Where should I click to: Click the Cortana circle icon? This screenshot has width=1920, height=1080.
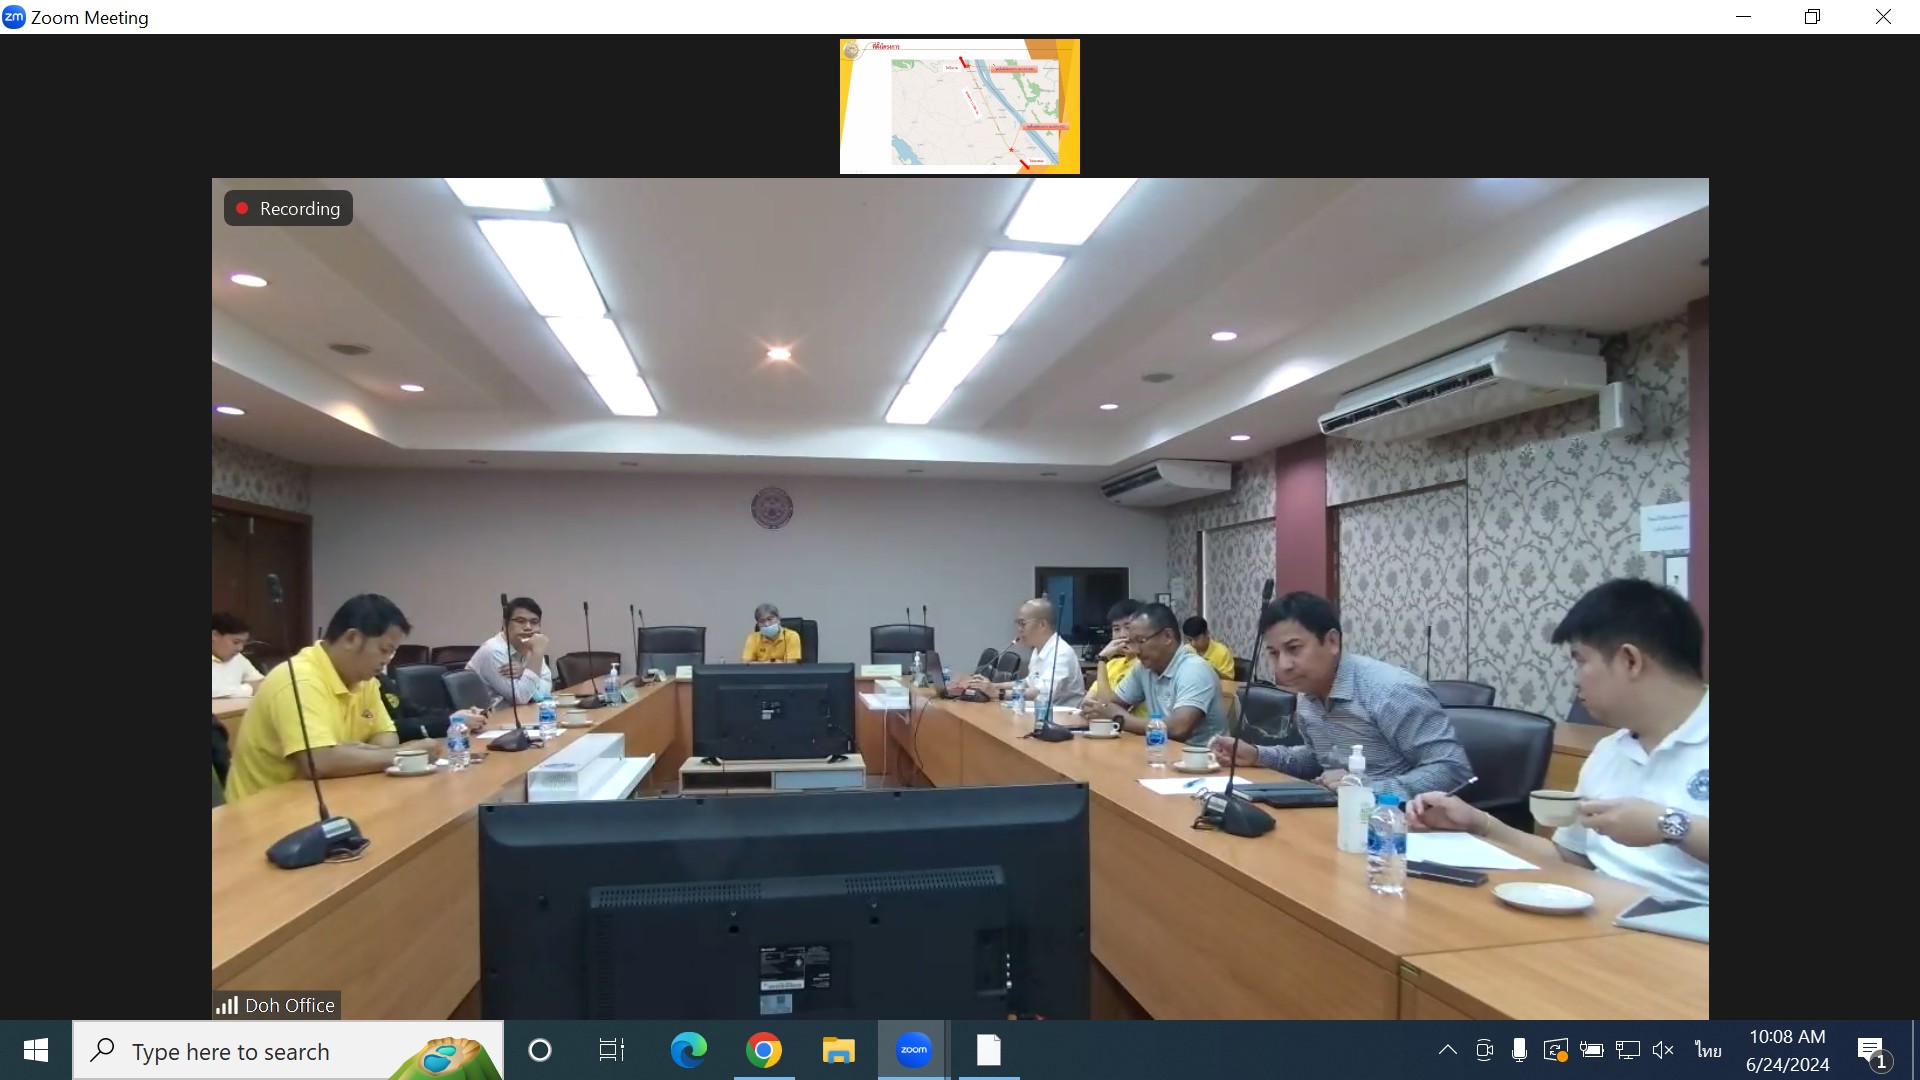click(539, 1050)
